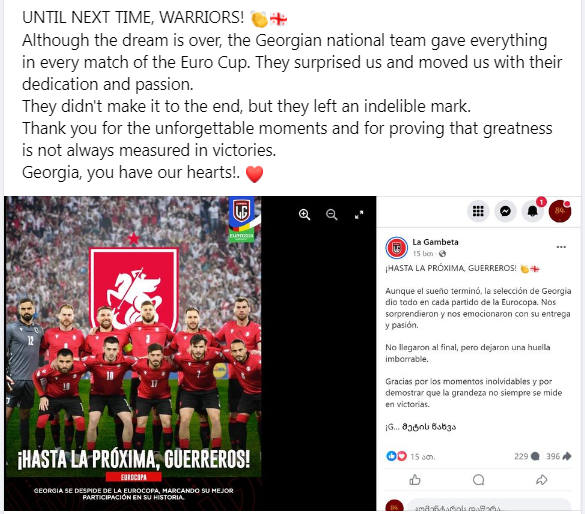The width and height of the screenshot is (585, 514).
Task: Zoom in on the photo
Action: [x=304, y=214]
